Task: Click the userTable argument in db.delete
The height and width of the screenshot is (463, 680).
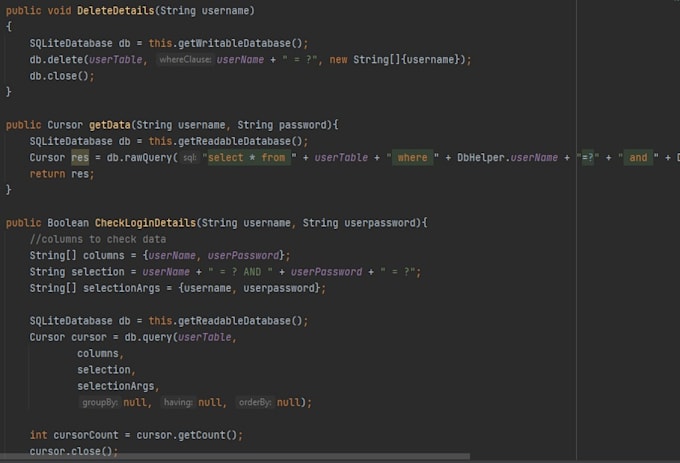Action: tap(115, 59)
